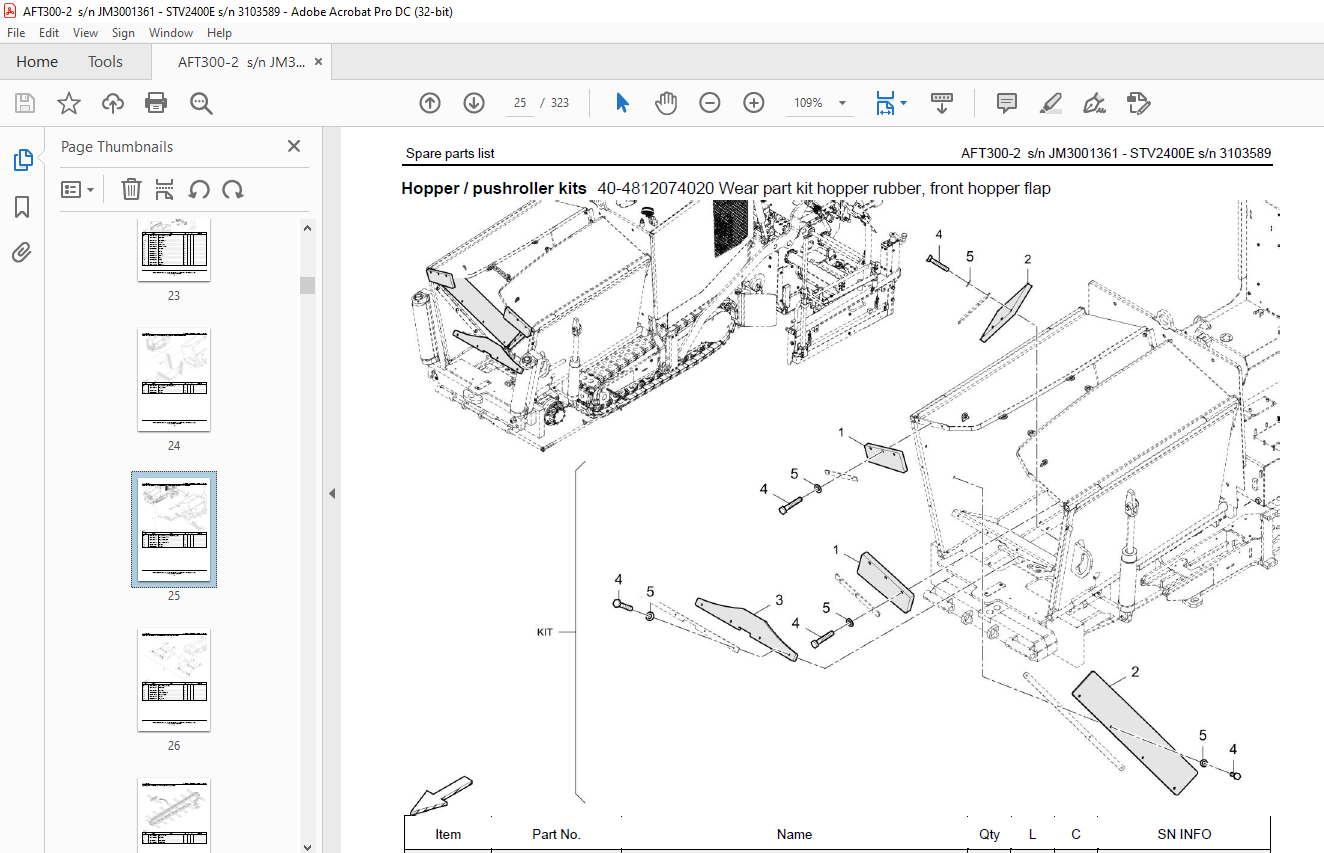Print the document with the printer icon

[156, 103]
